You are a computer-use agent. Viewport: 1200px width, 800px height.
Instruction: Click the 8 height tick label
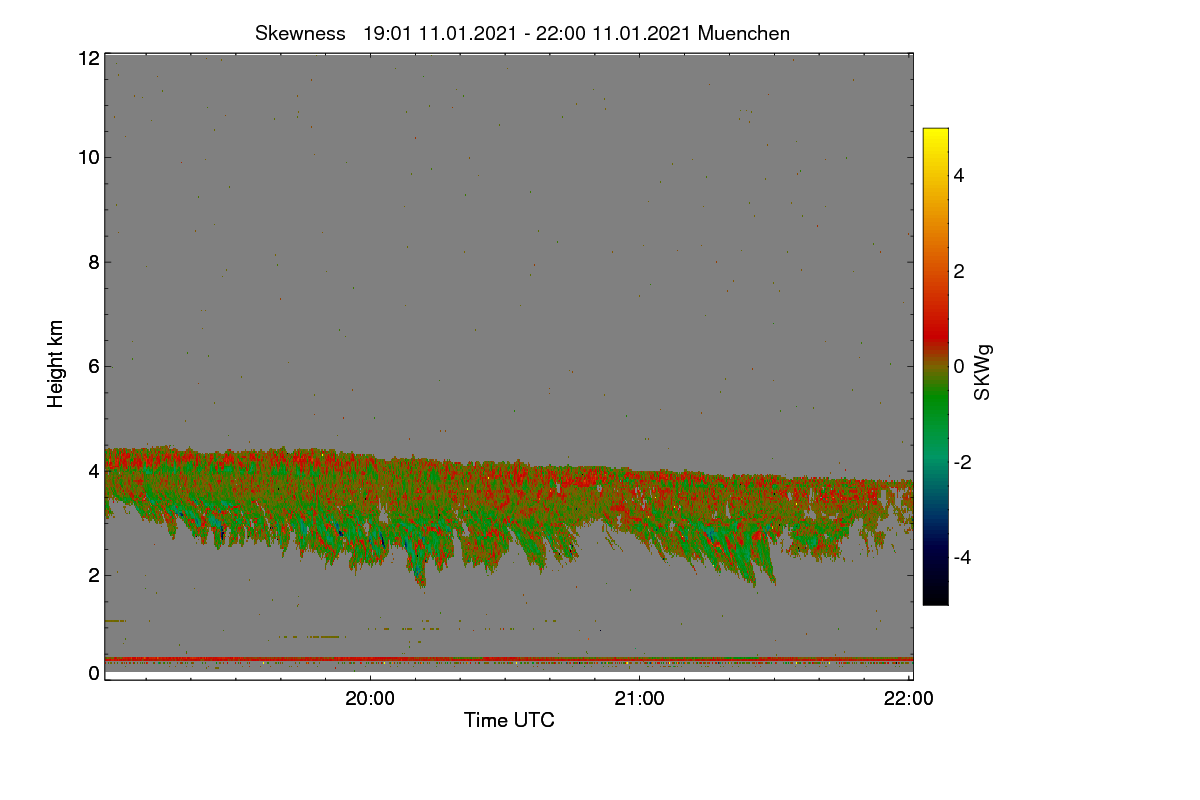[x=93, y=262]
